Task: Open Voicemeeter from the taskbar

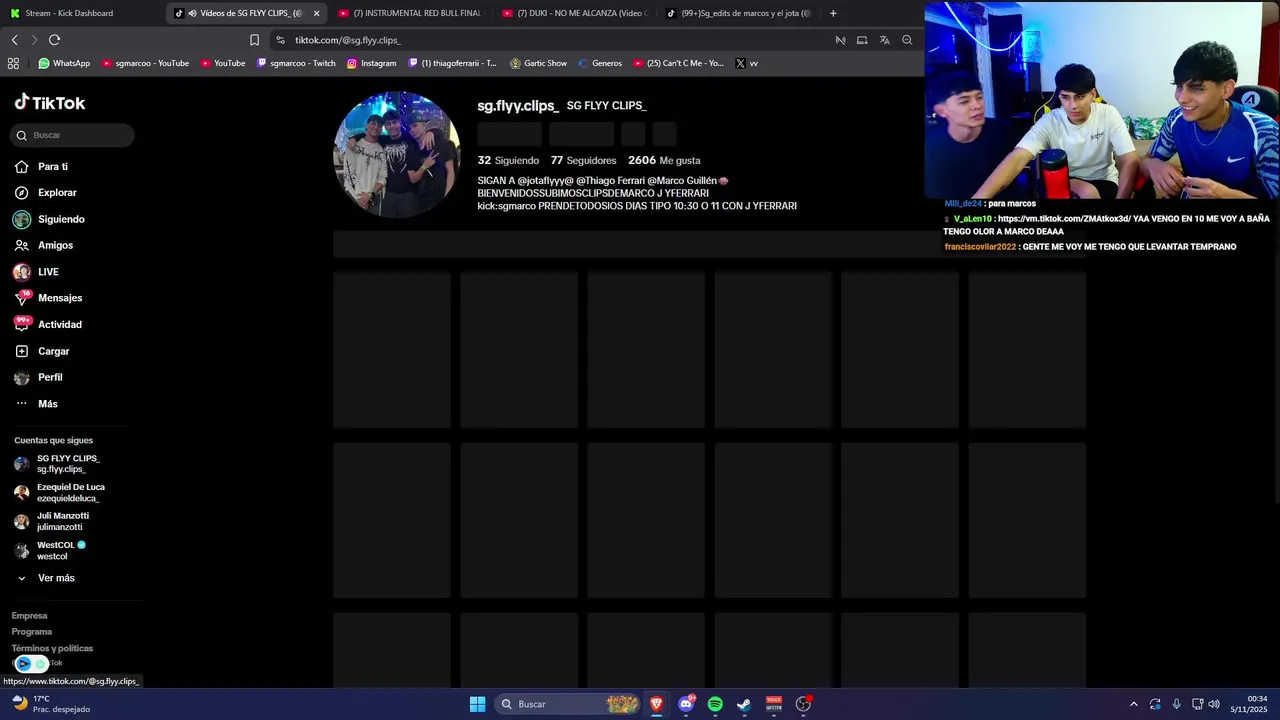Action: (773, 704)
